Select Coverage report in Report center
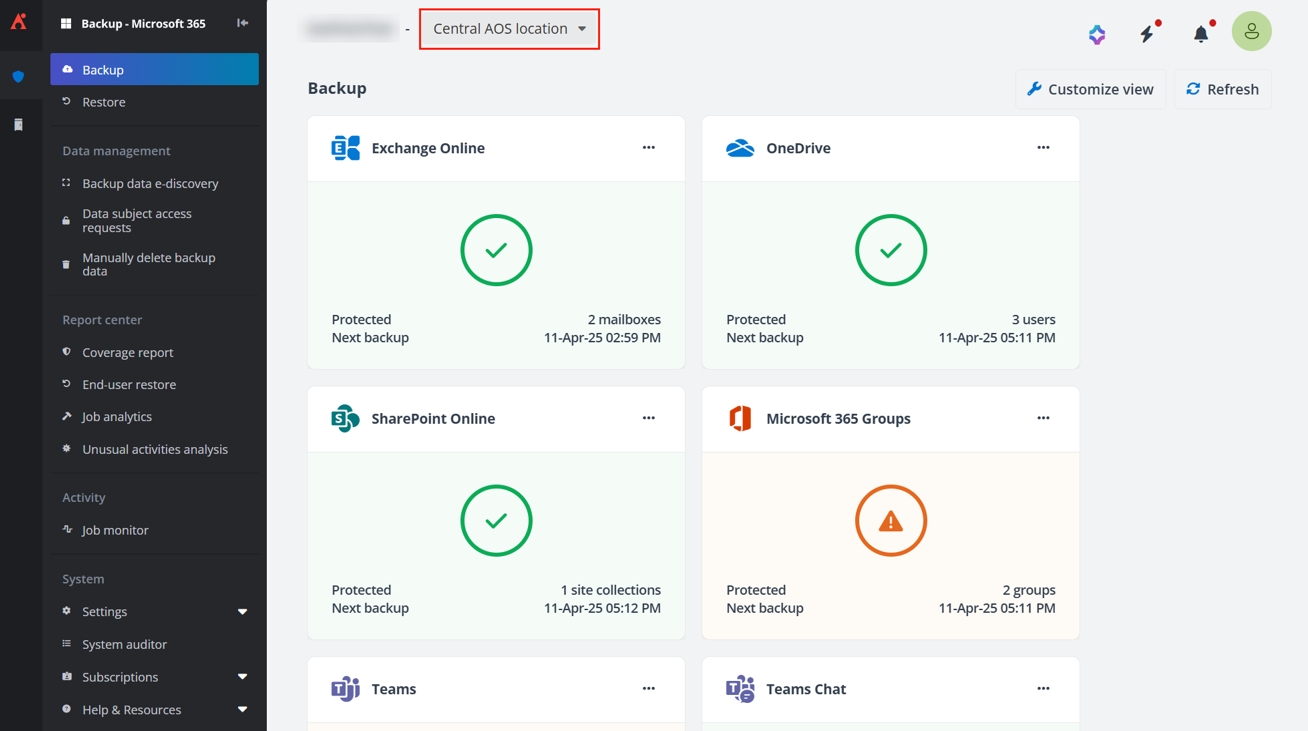Screen dimensions: 1308x731 click(127, 352)
